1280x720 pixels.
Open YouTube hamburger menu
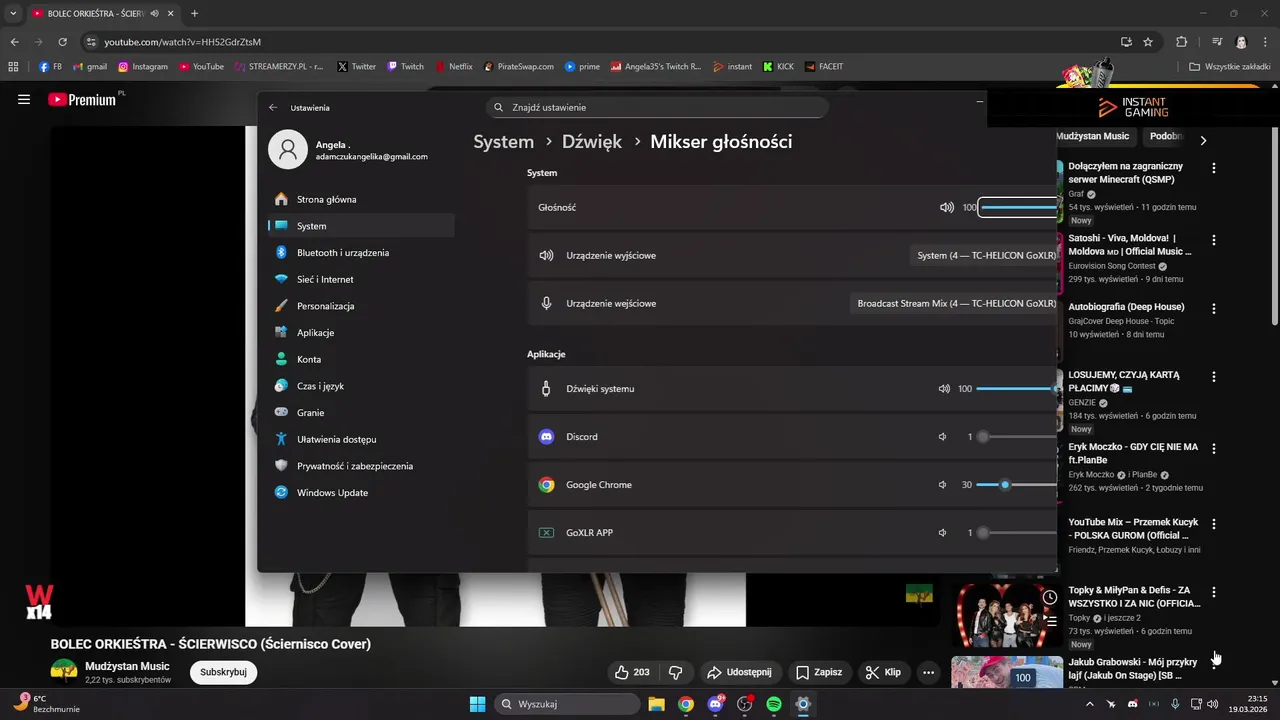pos(24,100)
